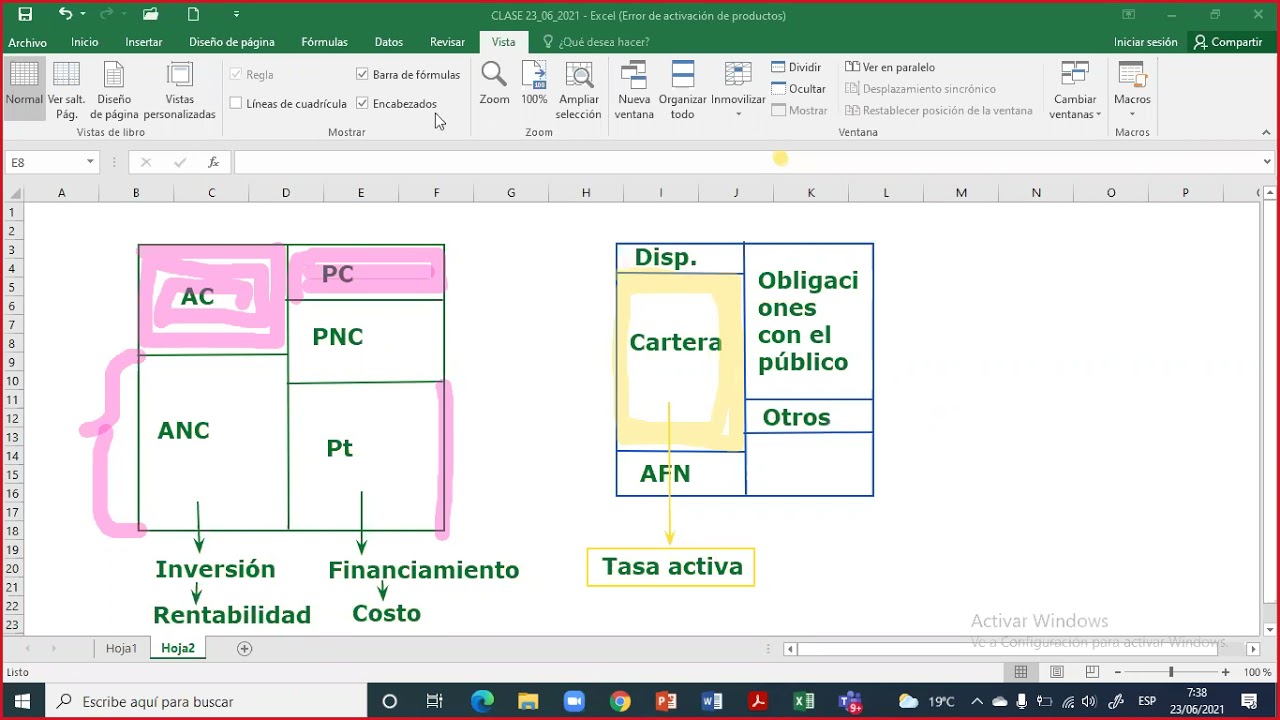Open Chrome from taskbar
The height and width of the screenshot is (720, 1280).
click(620, 701)
